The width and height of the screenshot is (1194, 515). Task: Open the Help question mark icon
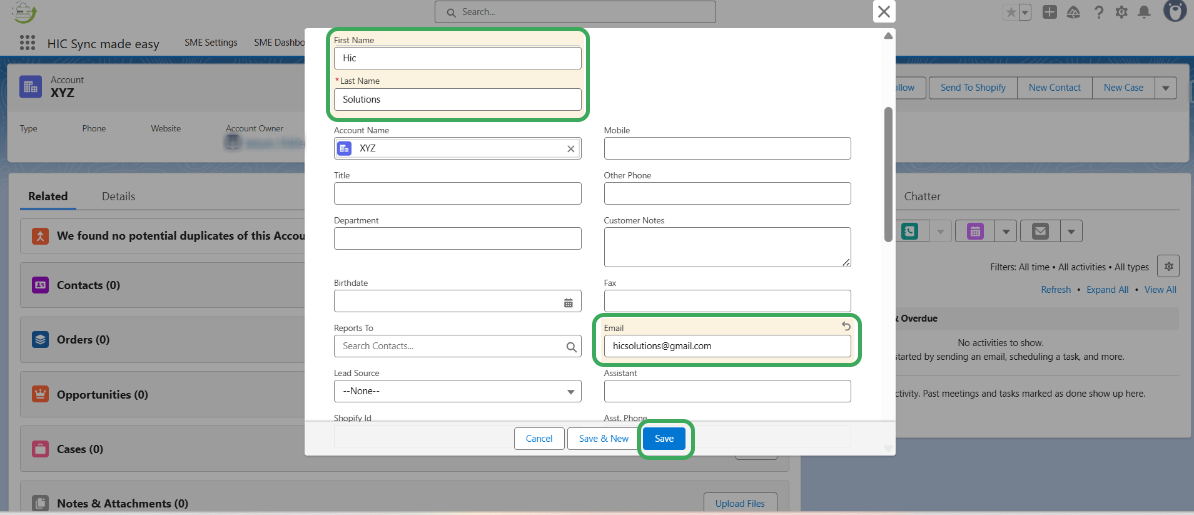[x=1098, y=12]
